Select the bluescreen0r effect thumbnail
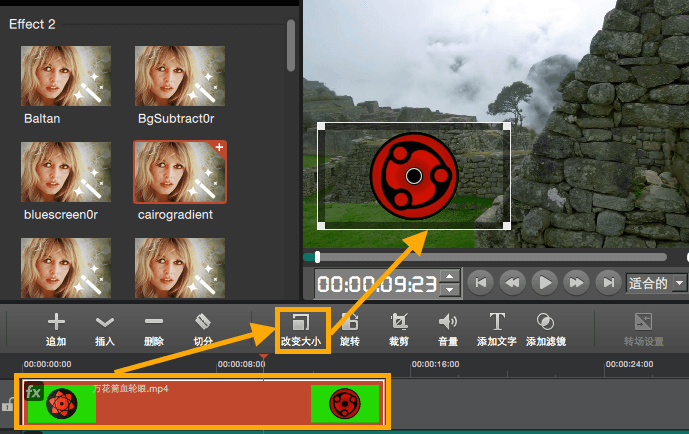 [66, 172]
